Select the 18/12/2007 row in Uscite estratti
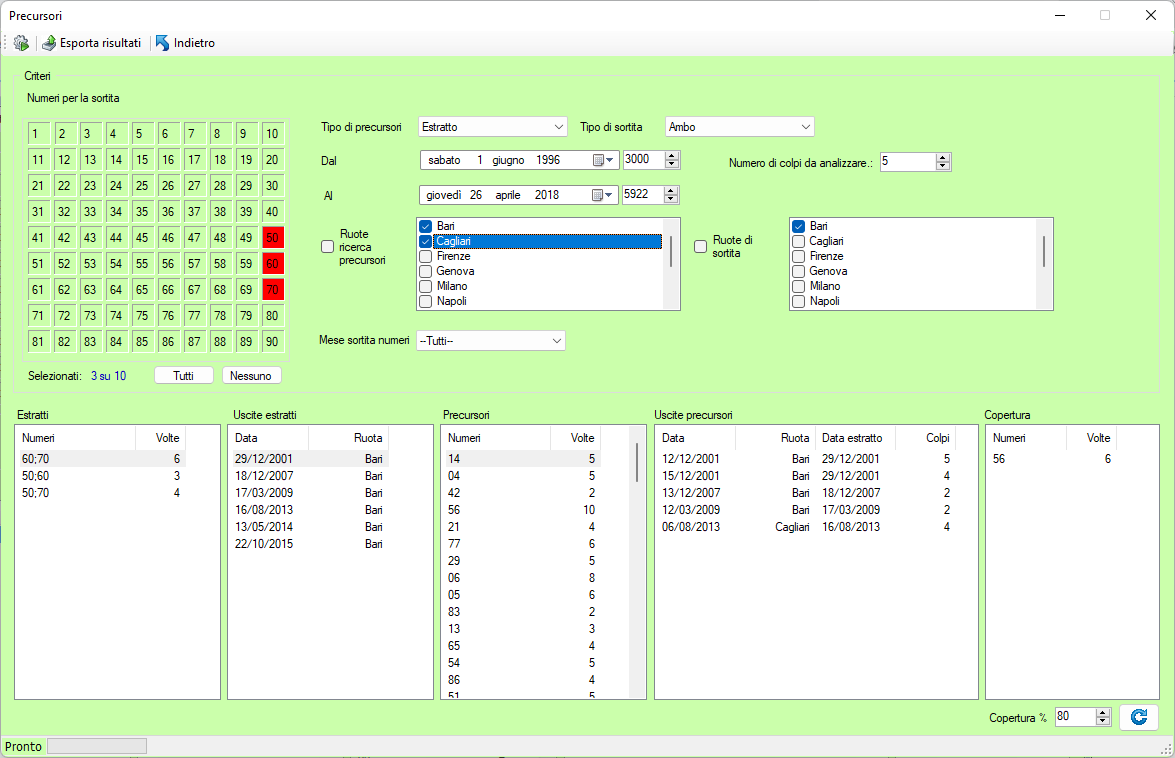The image size is (1175, 758). pos(309,476)
